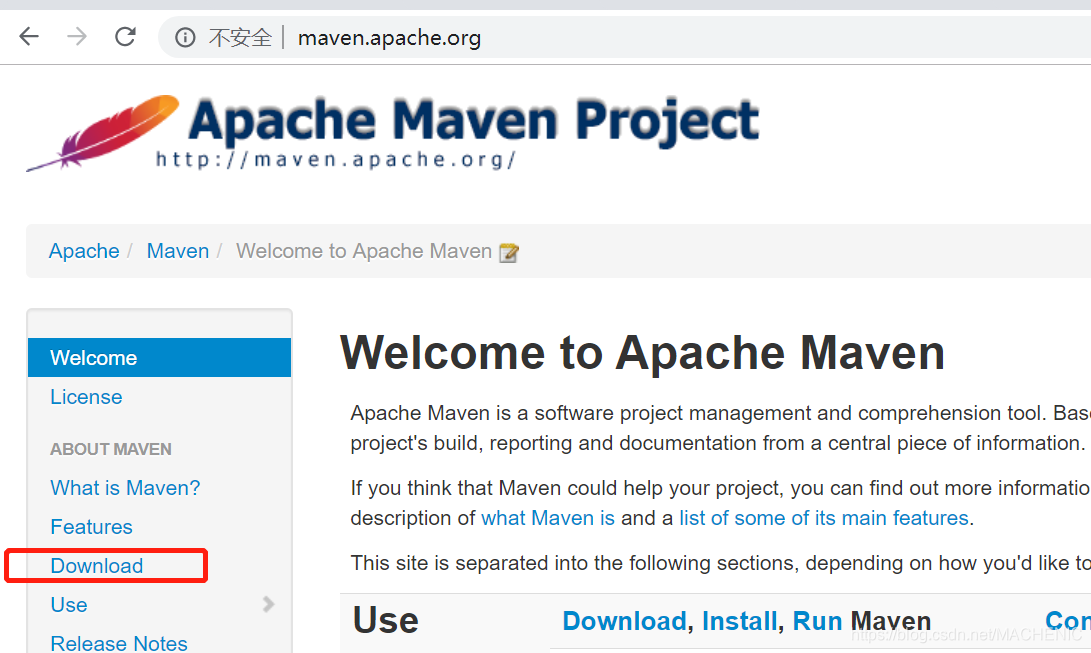Viewport: 1091px width, 653px height.
Task: Expand the Use submenu chevron
Action: coord(269,604)
